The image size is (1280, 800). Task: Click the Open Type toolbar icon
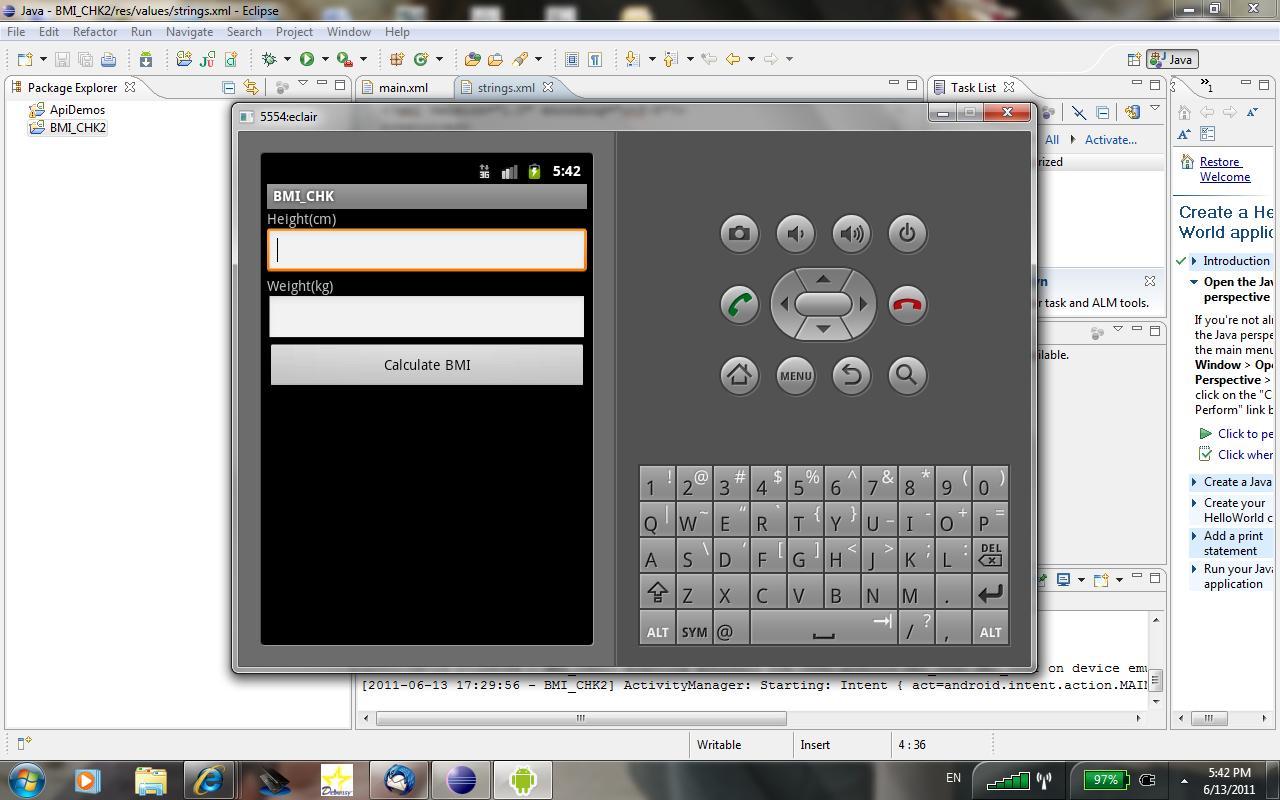coord(472,59)
